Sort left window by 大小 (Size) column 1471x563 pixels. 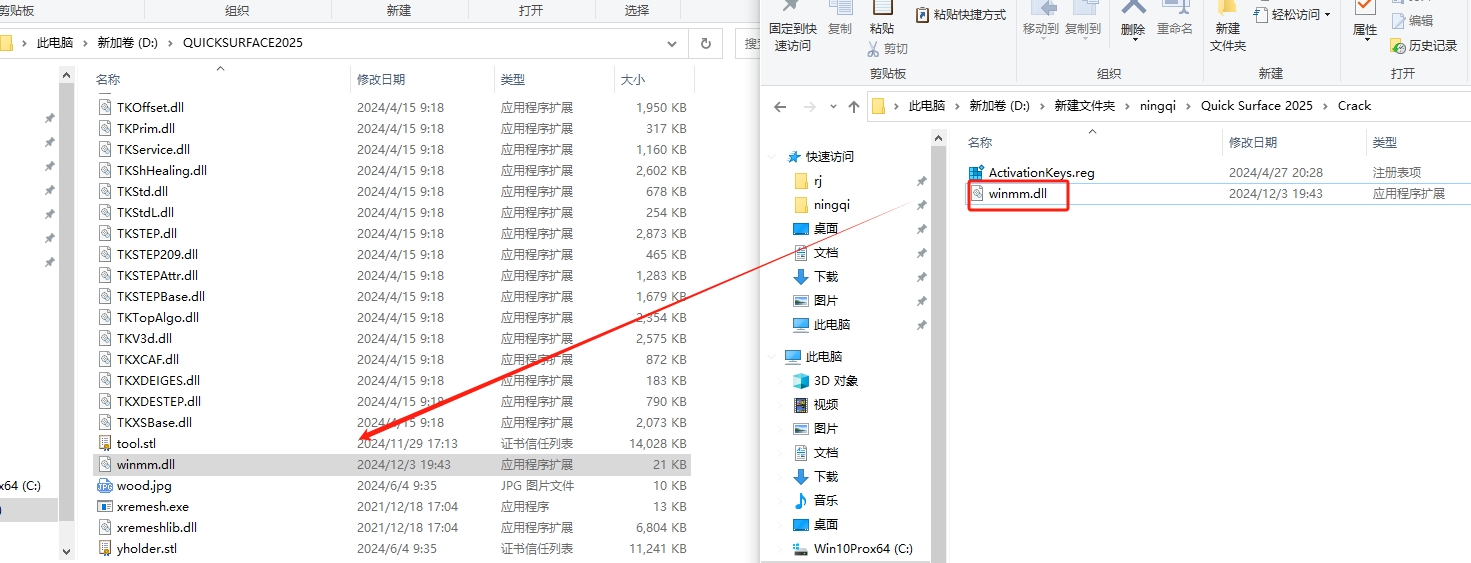click(x=654, y=79)
